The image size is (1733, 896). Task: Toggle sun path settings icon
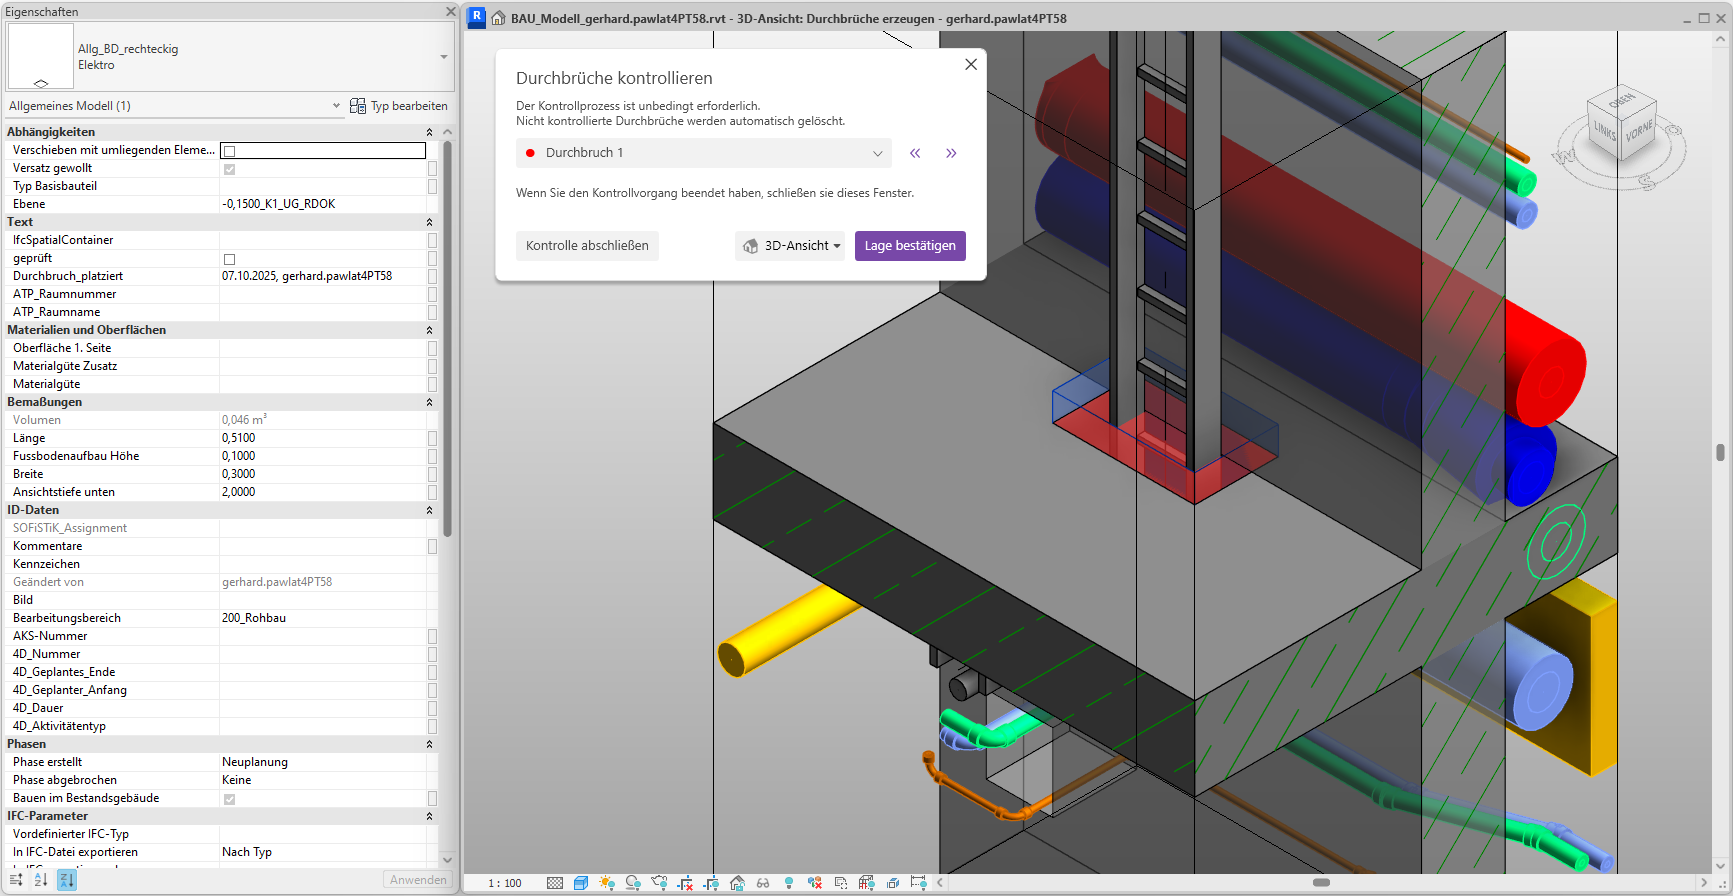(607, 883)
